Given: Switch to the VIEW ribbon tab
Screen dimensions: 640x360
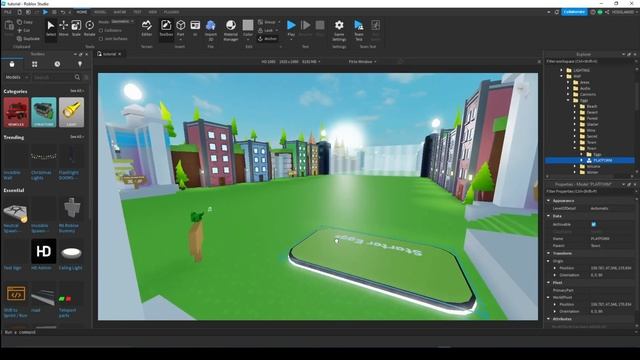Looking at the screenshot, I should click(x=153, y=12).
